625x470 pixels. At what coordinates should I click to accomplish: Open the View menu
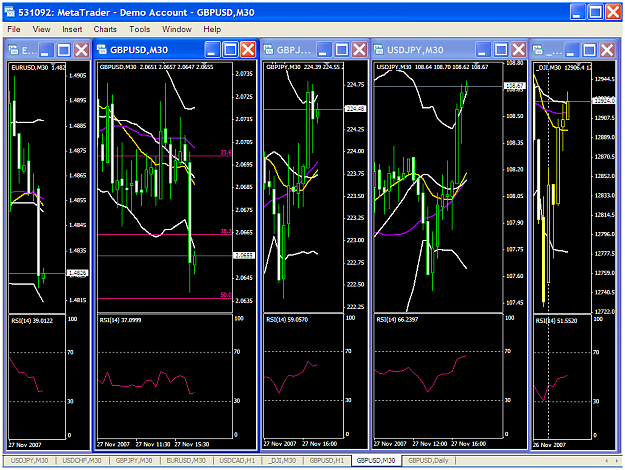(41, 29)
